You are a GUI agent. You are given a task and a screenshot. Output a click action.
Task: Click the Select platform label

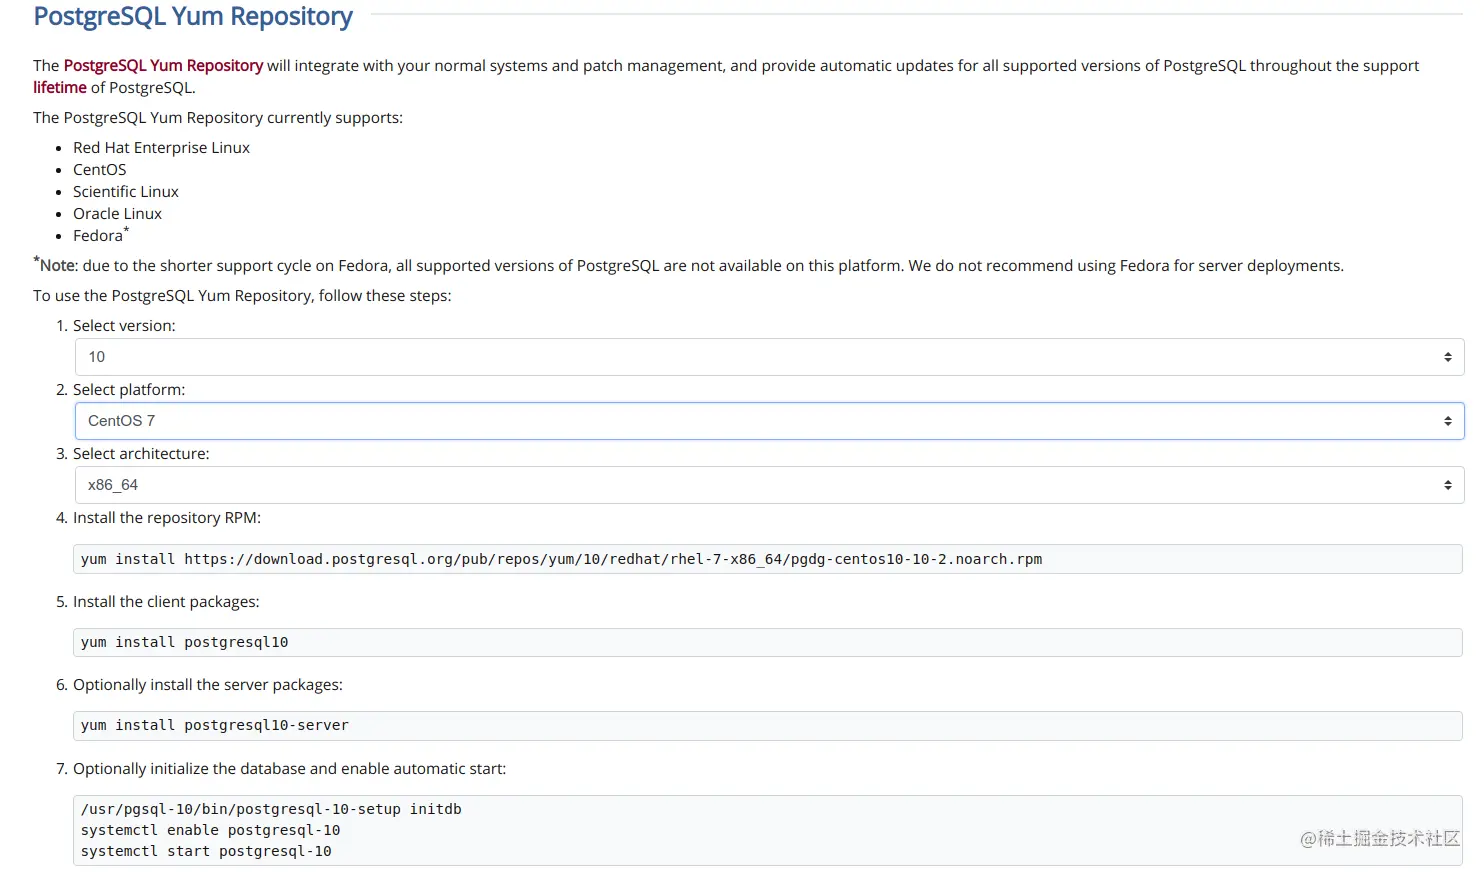(129, 390)
